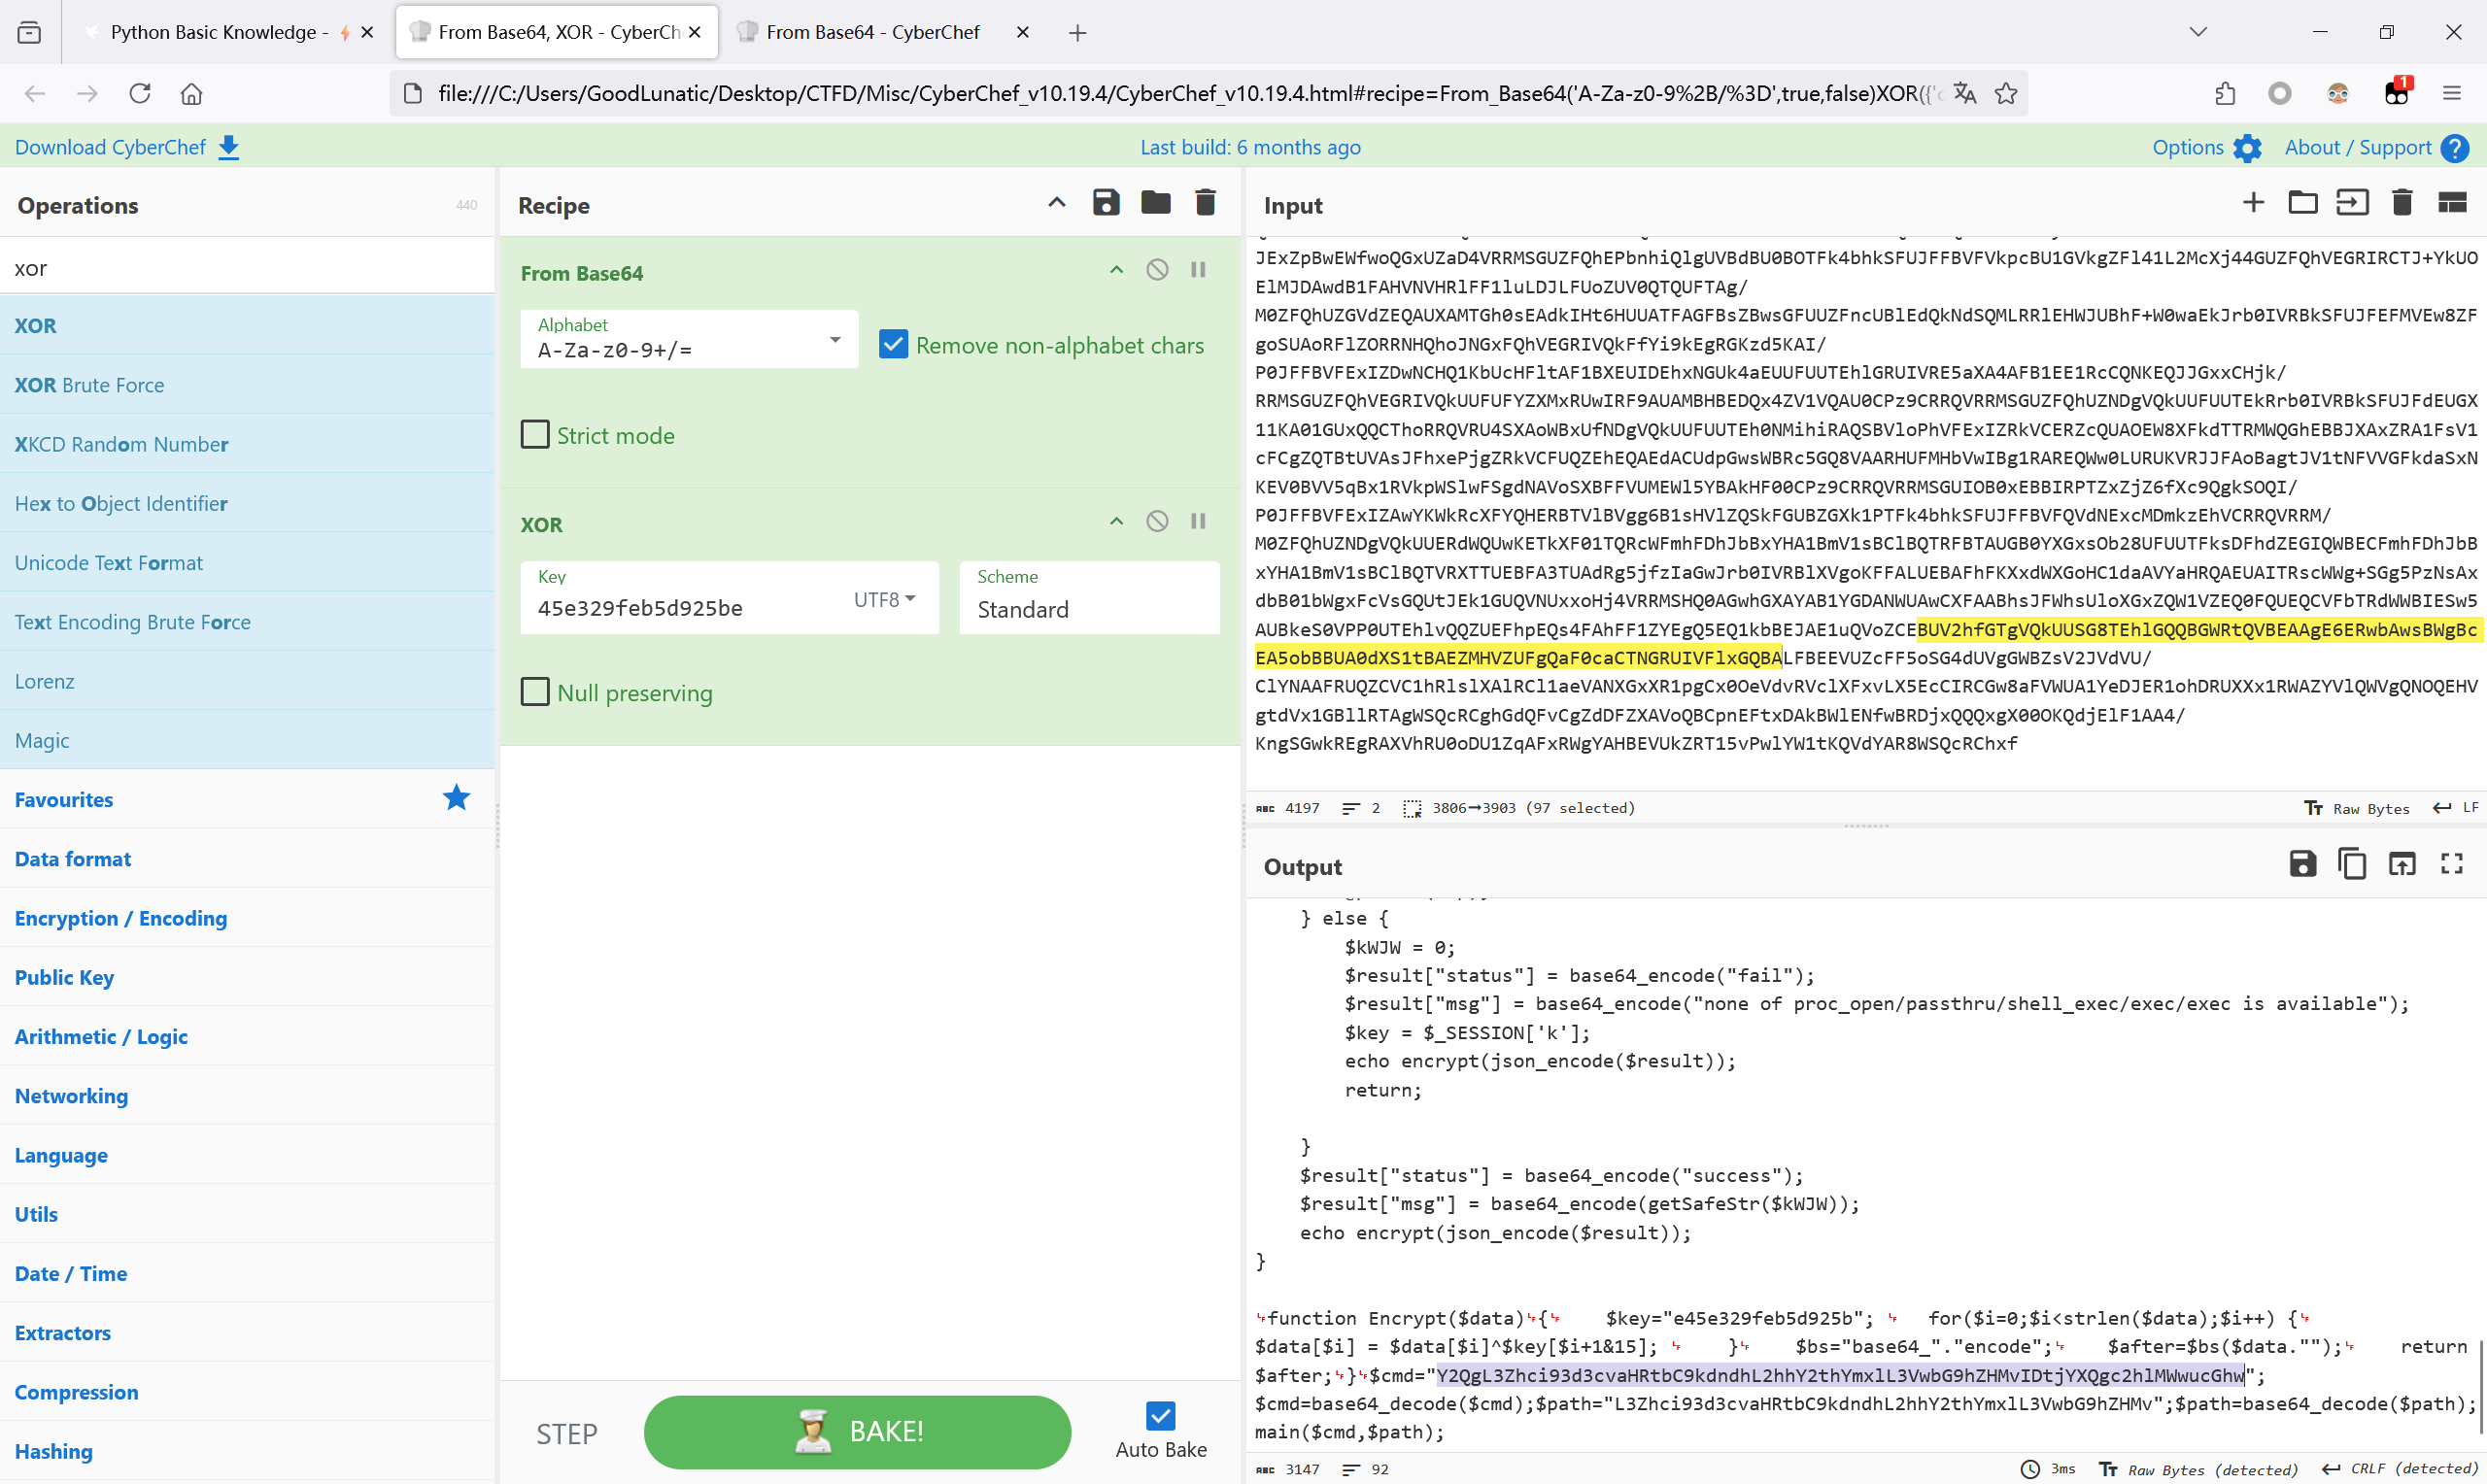The width and height of the screenshot is (2487, 1484).
Task: Select the Magic operation
Action: 247,740
